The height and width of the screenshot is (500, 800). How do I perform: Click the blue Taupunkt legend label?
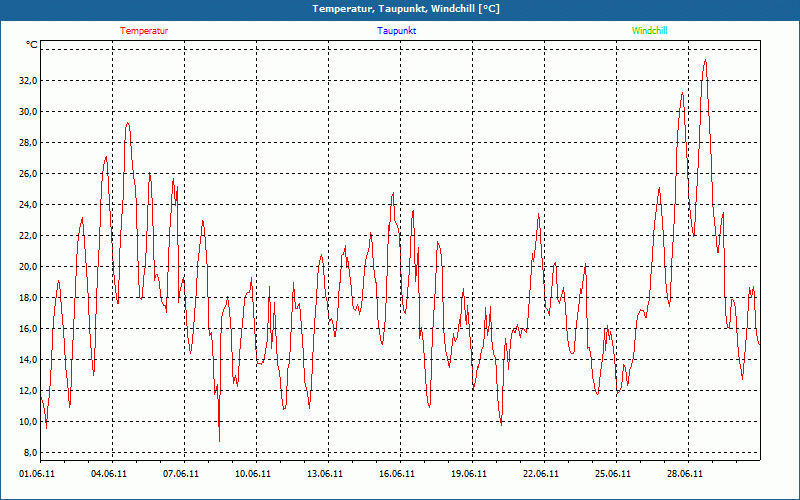(x=397, y=31)
